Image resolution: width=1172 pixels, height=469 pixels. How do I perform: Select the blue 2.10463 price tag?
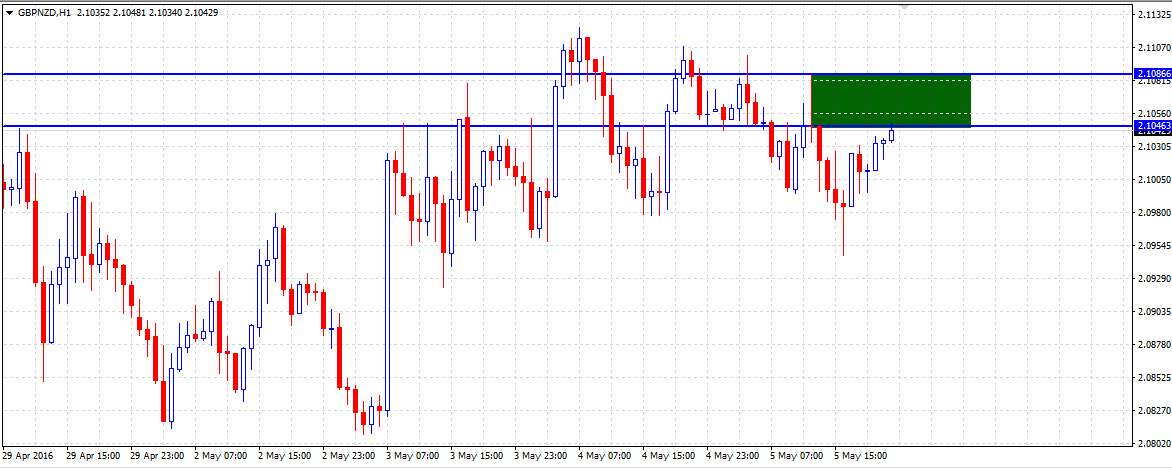pos(1153,126)
